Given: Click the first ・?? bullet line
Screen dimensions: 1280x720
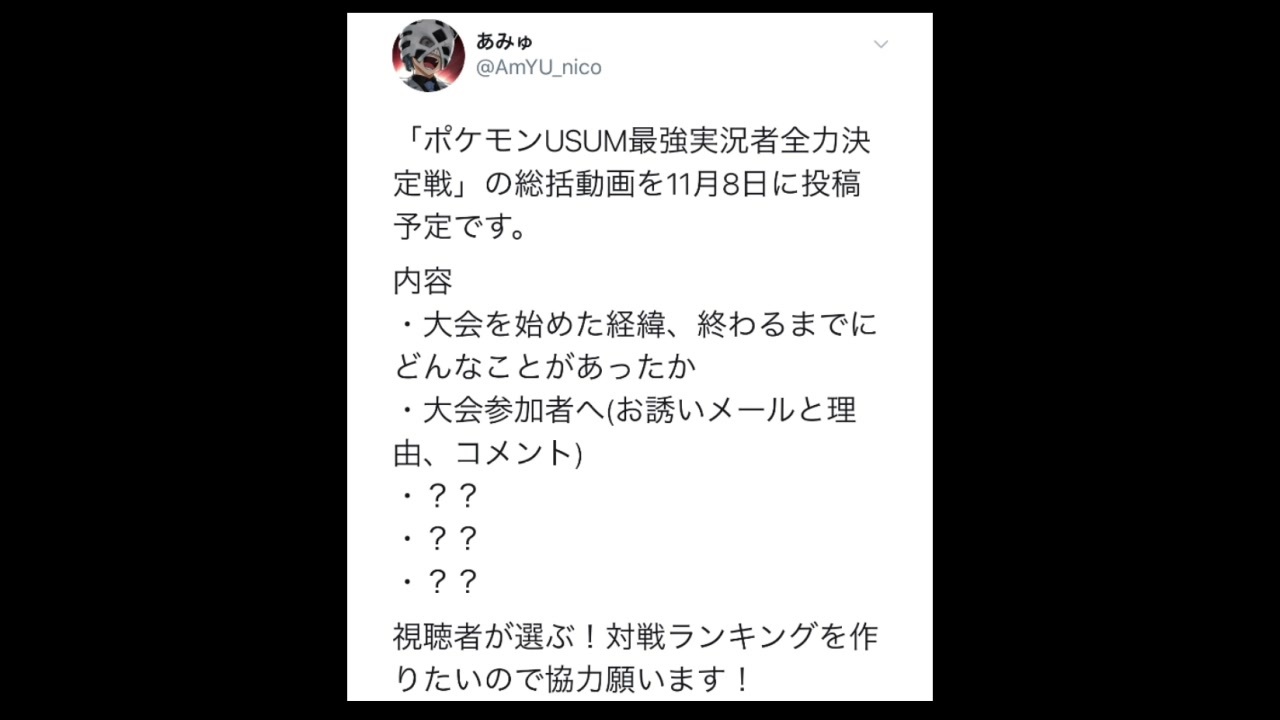Looking at the screenshot, I should (437, 495).
